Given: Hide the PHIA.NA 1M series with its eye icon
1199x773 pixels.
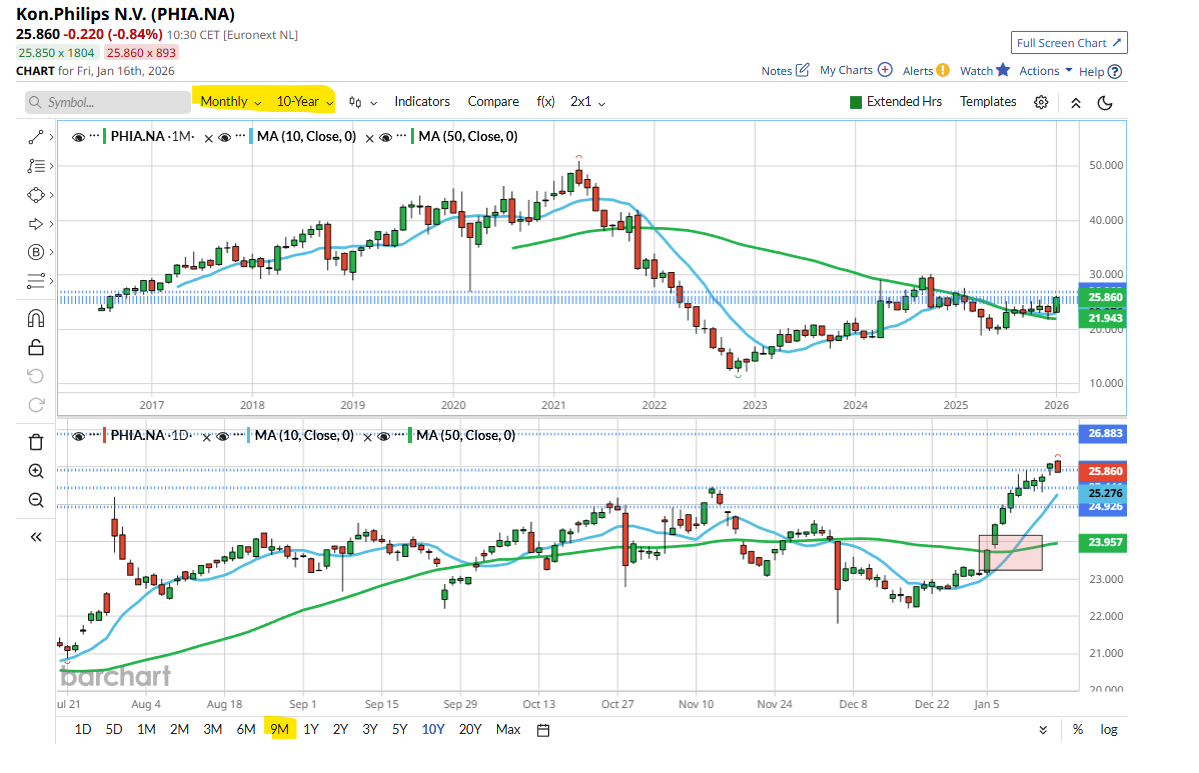Looking at the screenshot, I should point(79,137).
